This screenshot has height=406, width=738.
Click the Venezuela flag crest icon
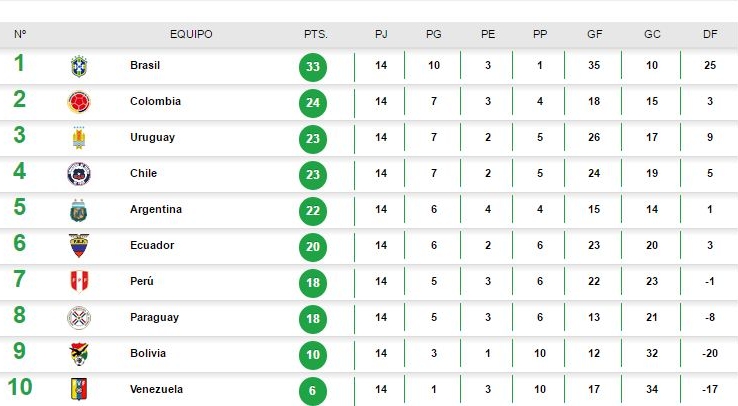click(79, 389)
